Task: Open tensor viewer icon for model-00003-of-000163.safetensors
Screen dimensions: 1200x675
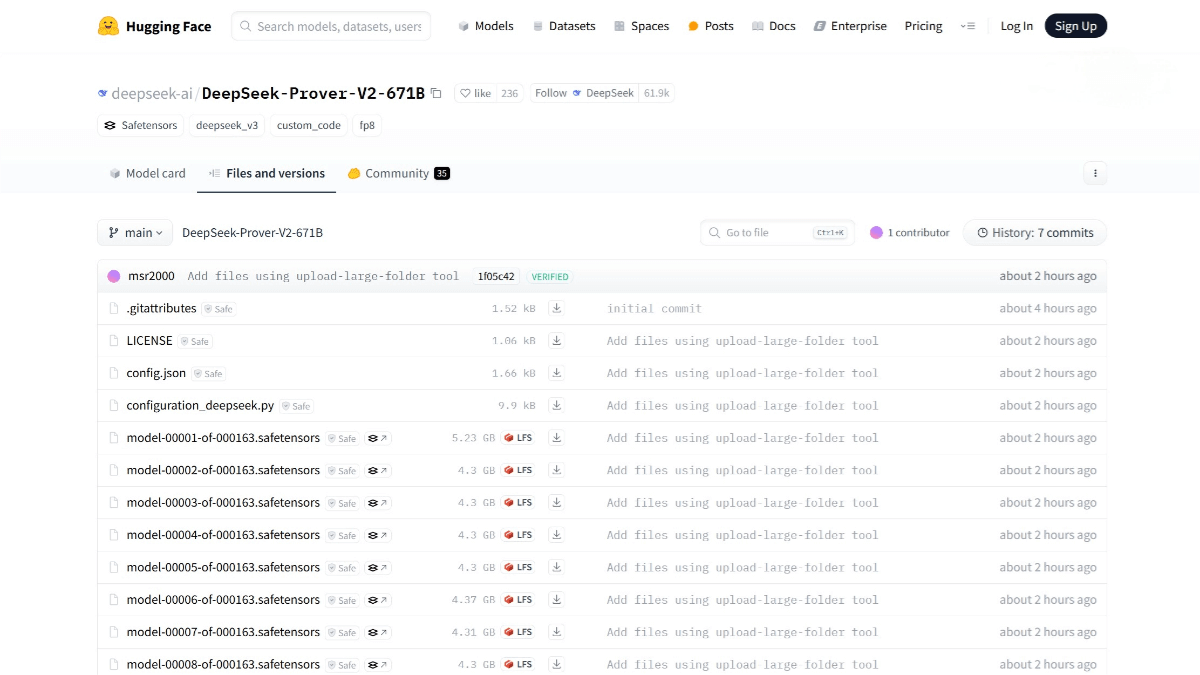Action: [x=377, y=503]
